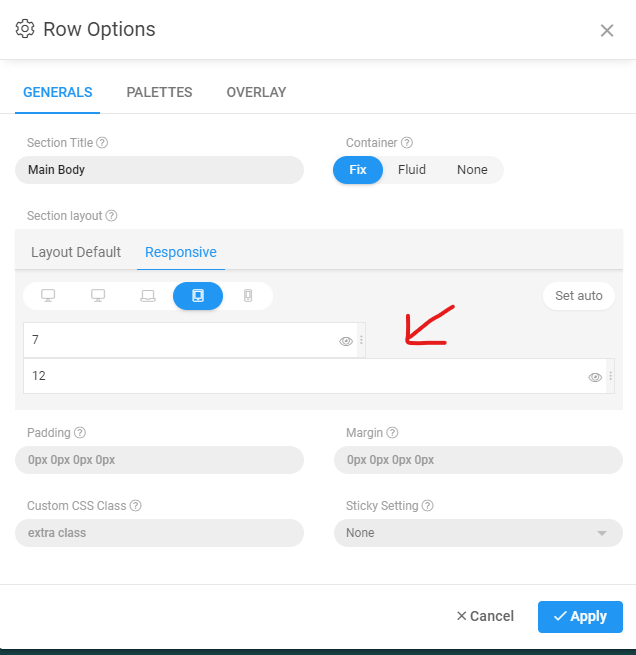Click the Set auto button
This screenshot has width=636, height=655.
point(579,296)
